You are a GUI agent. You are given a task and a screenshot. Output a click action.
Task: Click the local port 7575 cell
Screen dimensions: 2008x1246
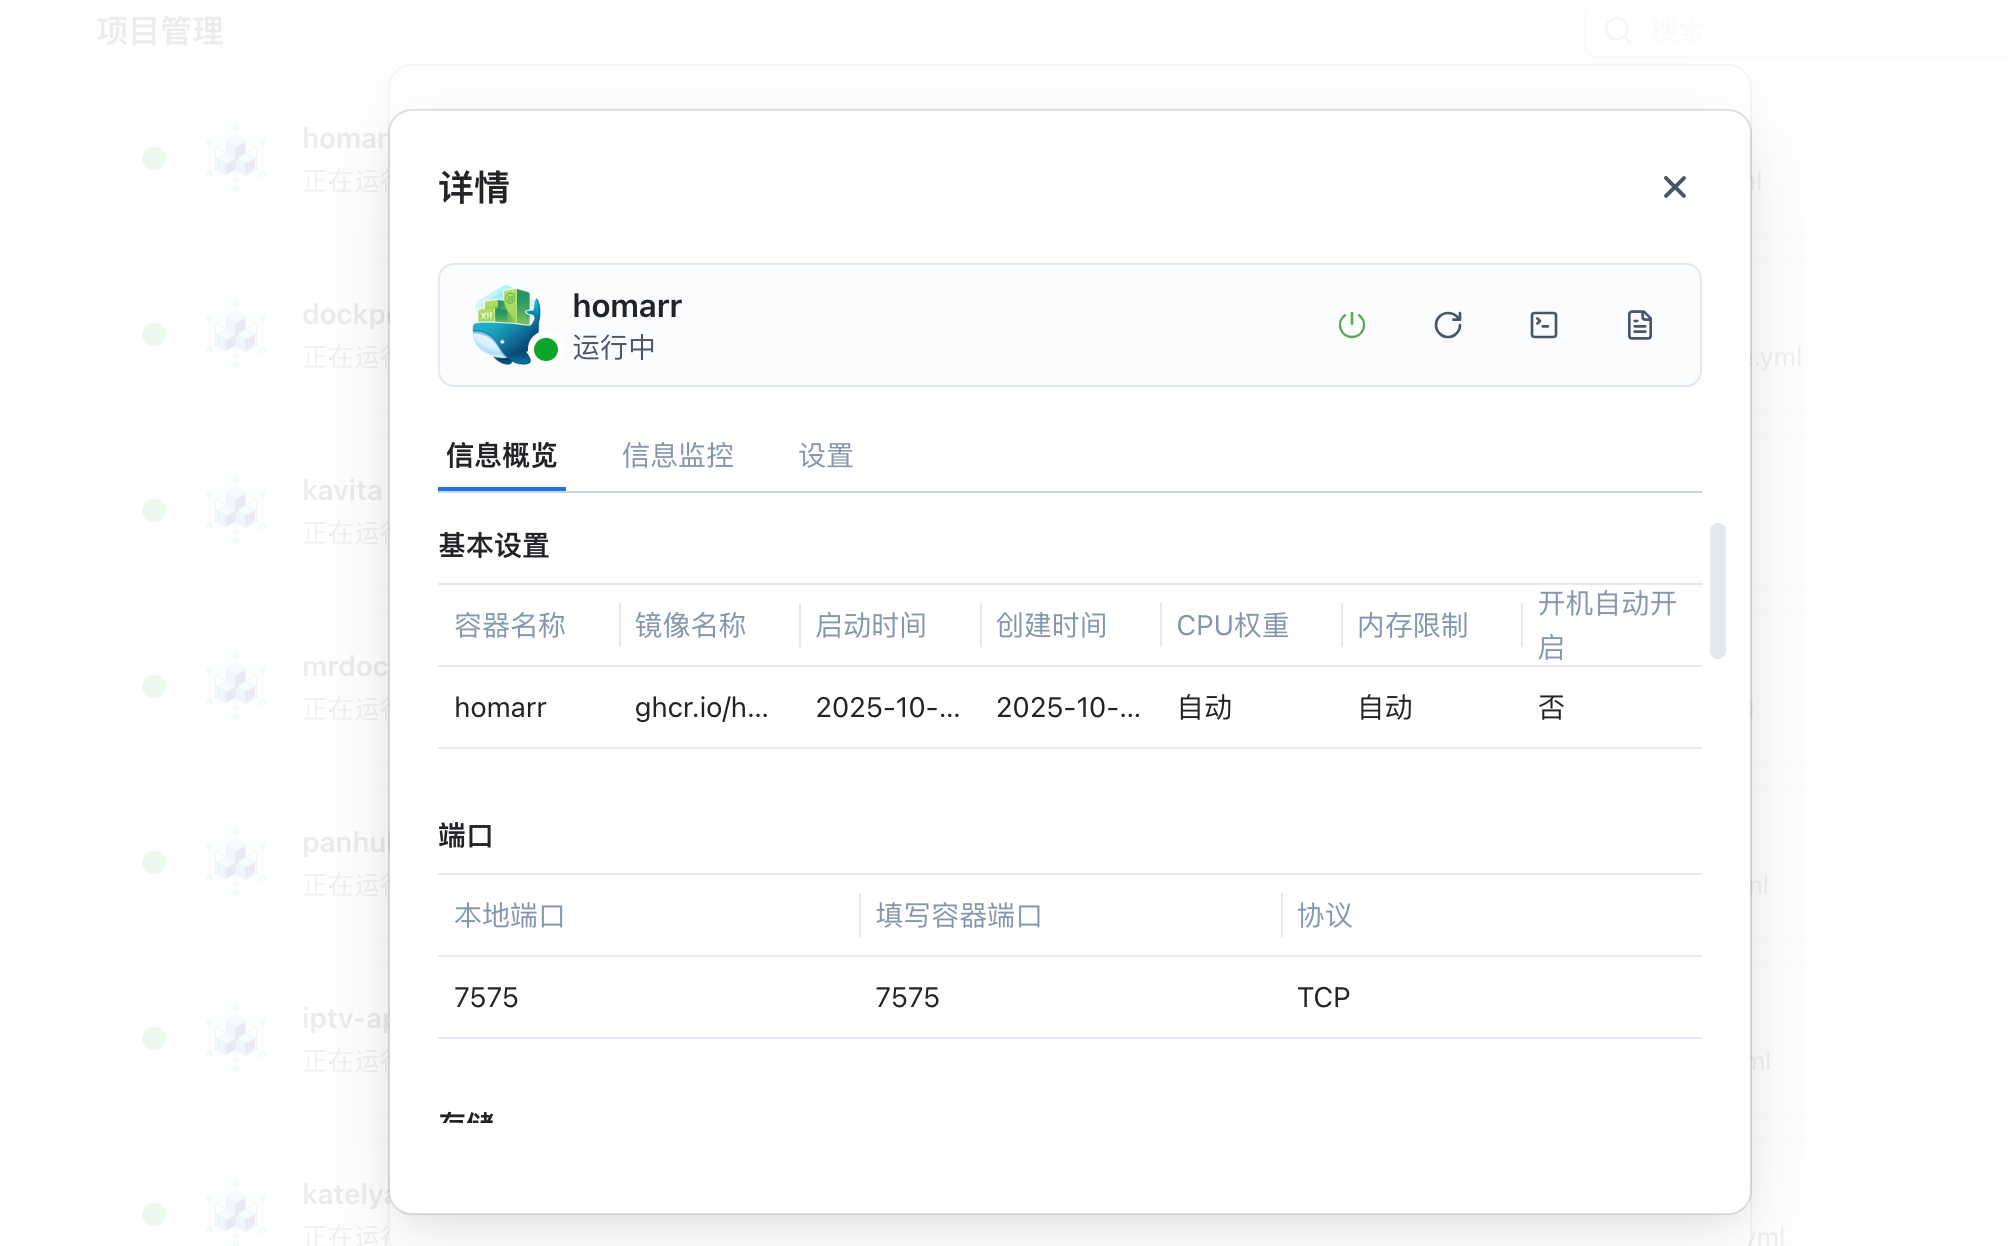[x=486, y=998]
